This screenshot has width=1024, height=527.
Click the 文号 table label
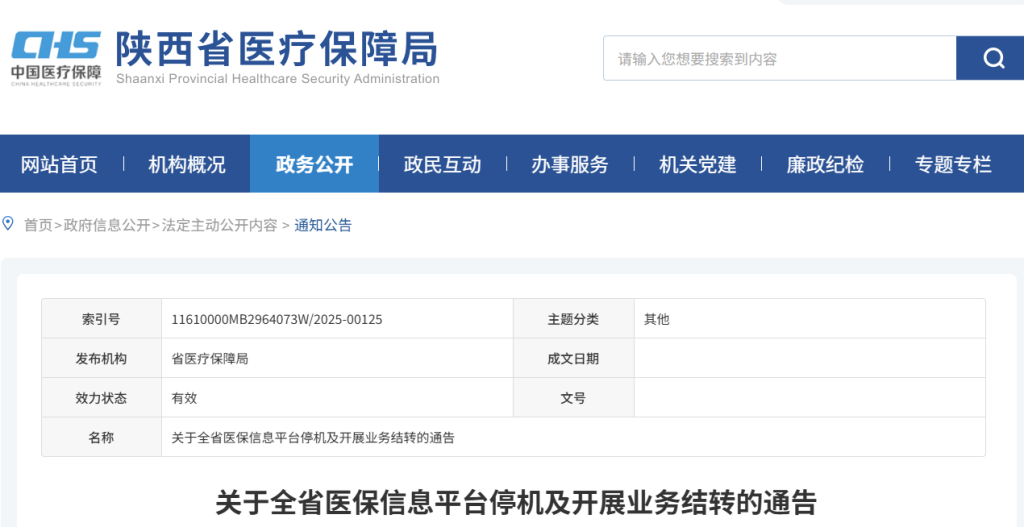573,398
